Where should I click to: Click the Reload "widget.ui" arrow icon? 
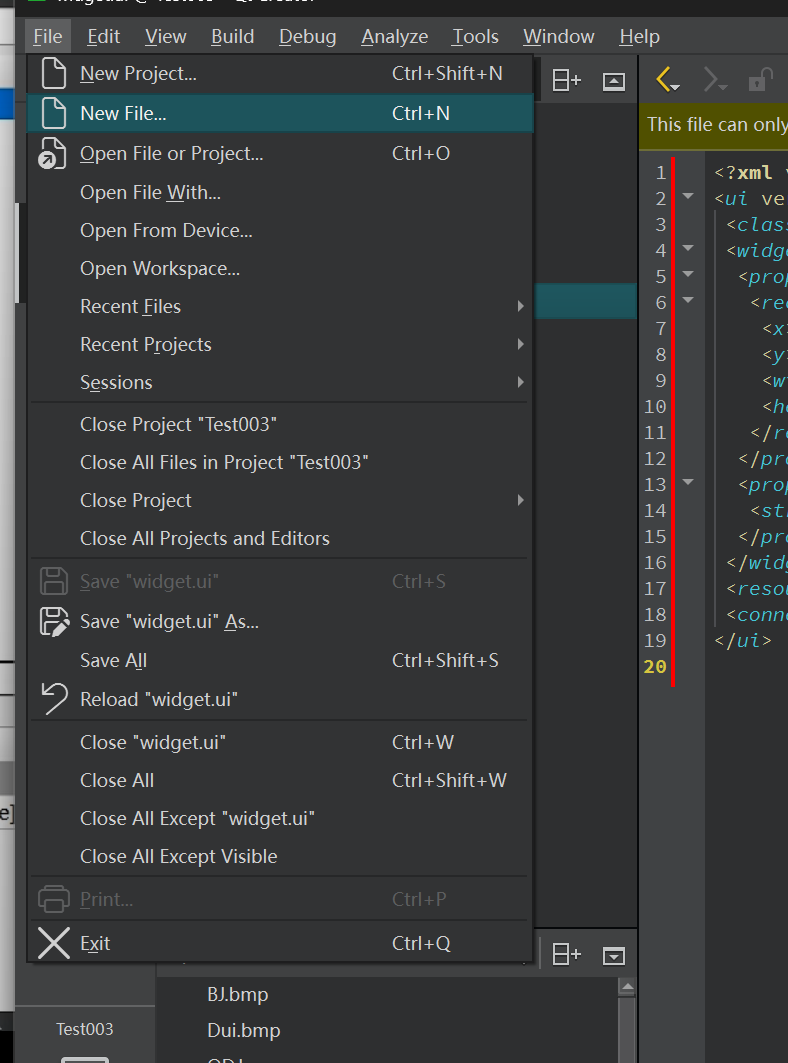coord(53,699)
